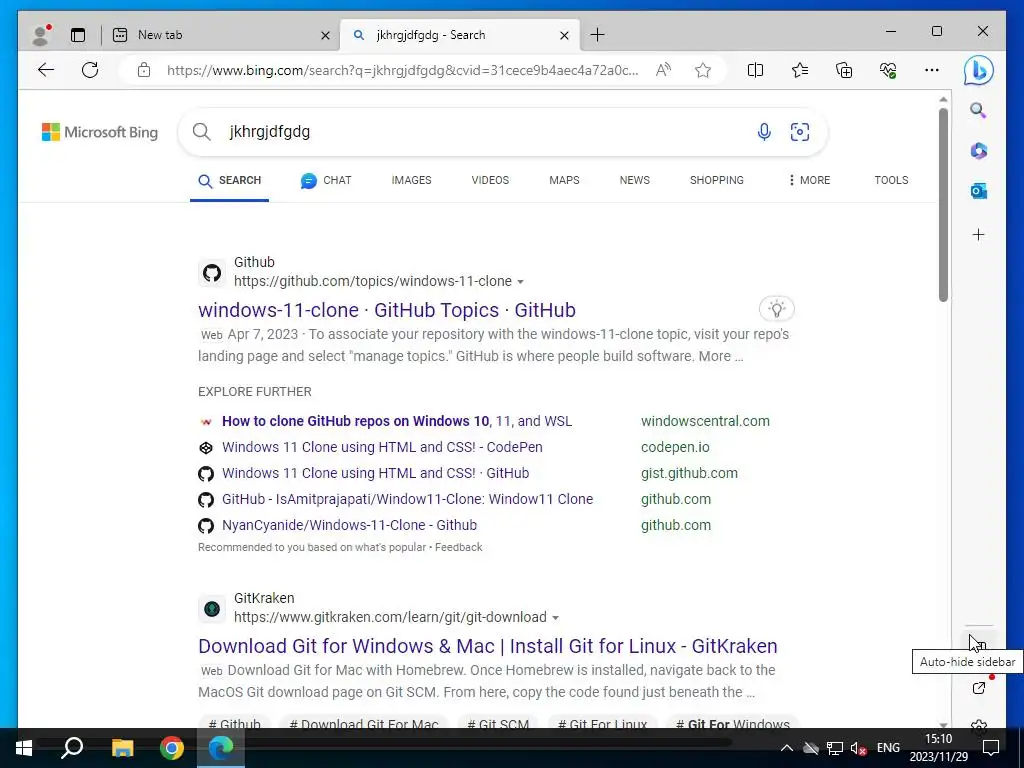Switch to the SHOPPING tab
This screenshot has width=1024, height=768.
point(716,180)
